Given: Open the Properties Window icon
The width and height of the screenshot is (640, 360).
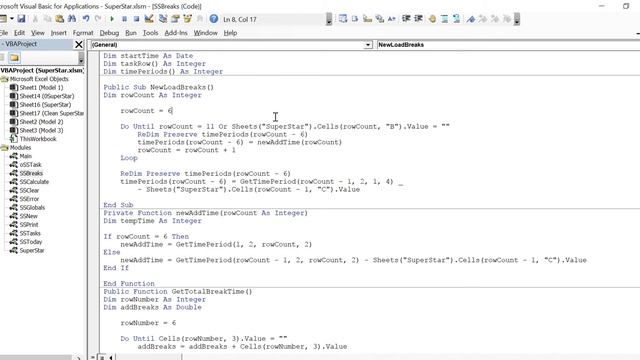Looking at the screenshot, I should pyautogui.click(x=175, y=19).
